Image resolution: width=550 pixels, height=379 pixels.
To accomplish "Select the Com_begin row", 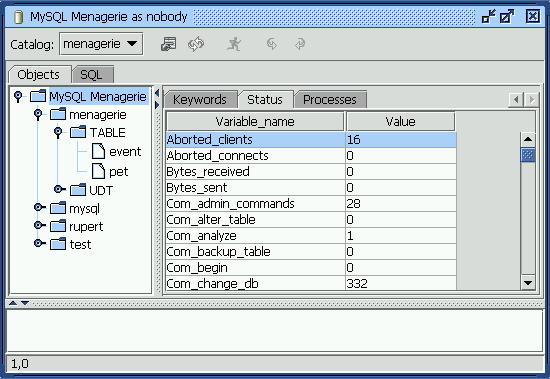I will (x=311, y=268).
